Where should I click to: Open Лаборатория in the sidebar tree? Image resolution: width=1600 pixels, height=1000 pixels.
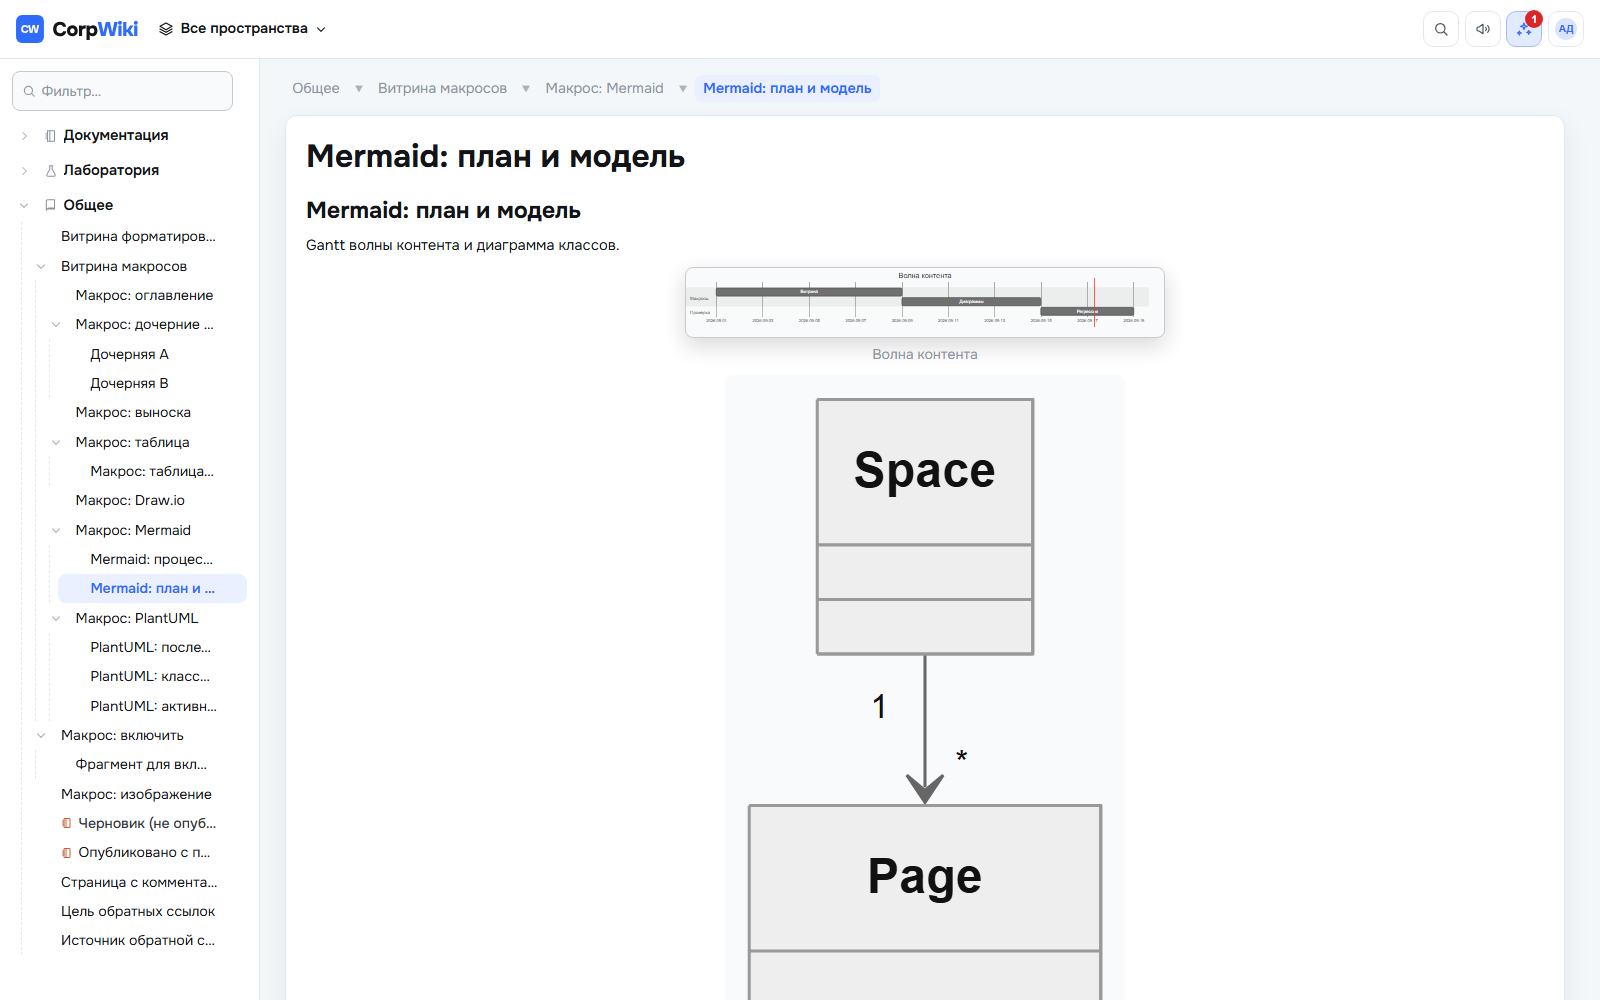[x=111, y=171]
